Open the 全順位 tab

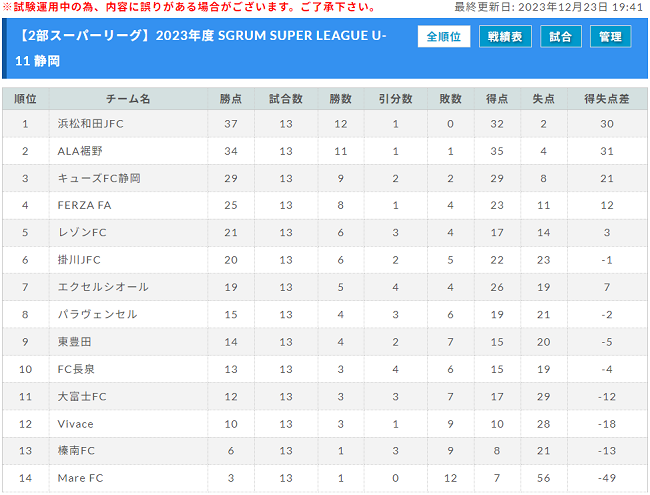tap(444, 36)
